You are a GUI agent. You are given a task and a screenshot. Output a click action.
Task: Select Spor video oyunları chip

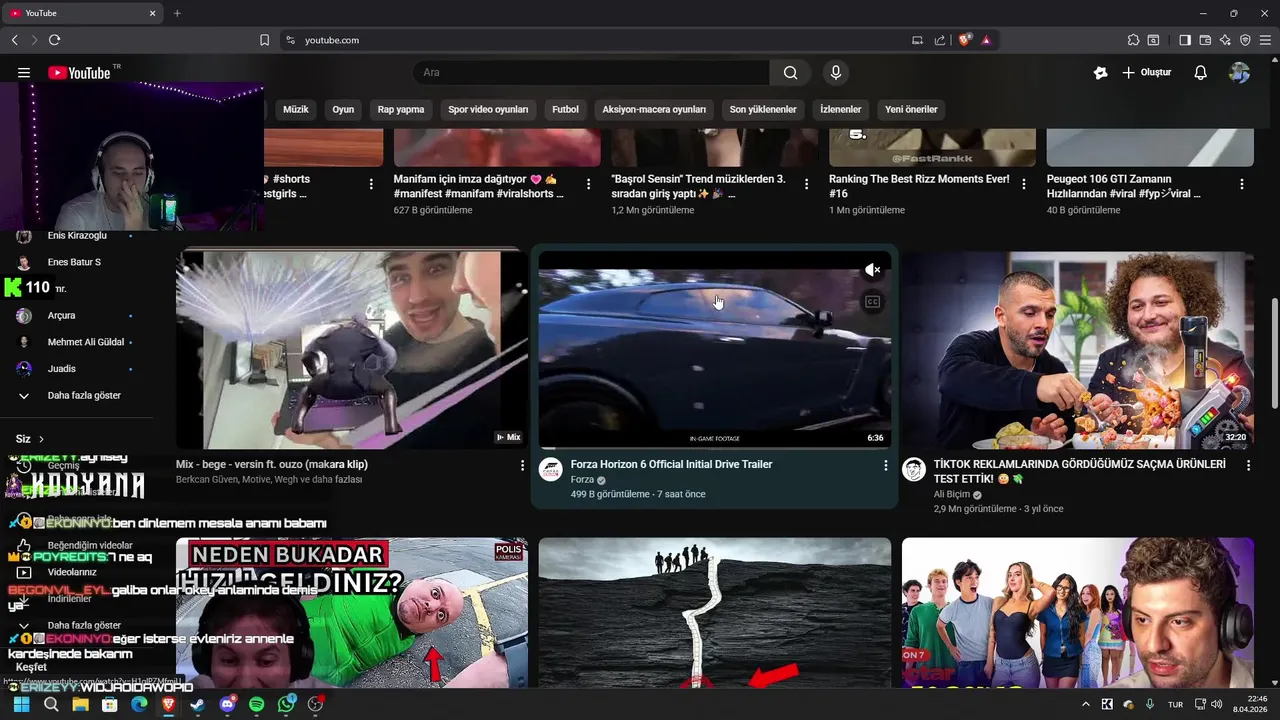coord(488,110)
